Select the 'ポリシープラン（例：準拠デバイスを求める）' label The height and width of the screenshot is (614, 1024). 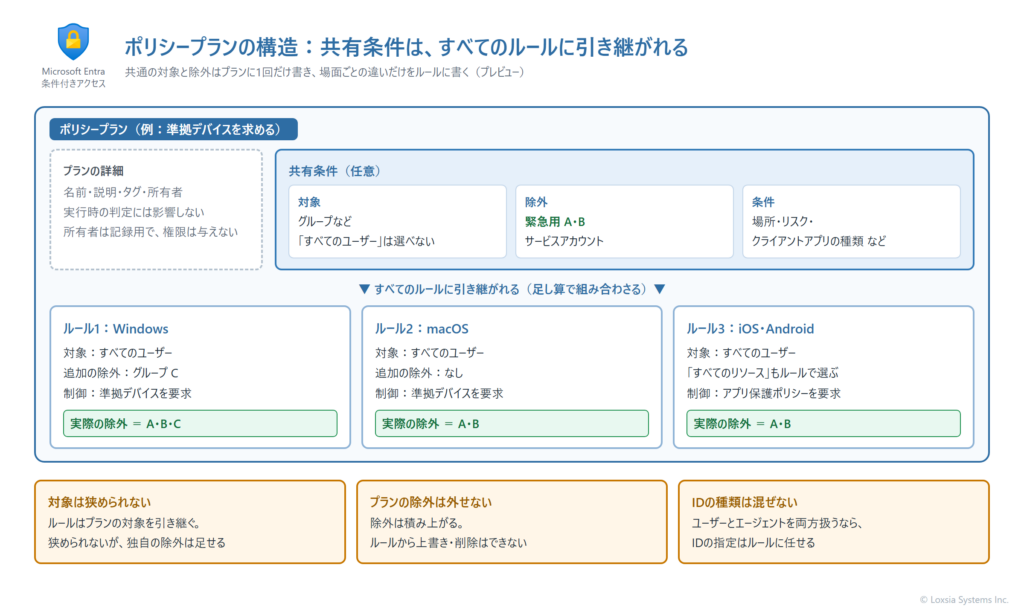coord(174,129)
